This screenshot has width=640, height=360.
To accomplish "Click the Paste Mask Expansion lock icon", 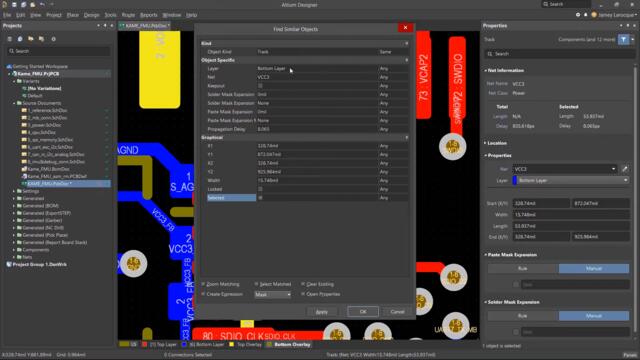I will [x=516, y=284].
